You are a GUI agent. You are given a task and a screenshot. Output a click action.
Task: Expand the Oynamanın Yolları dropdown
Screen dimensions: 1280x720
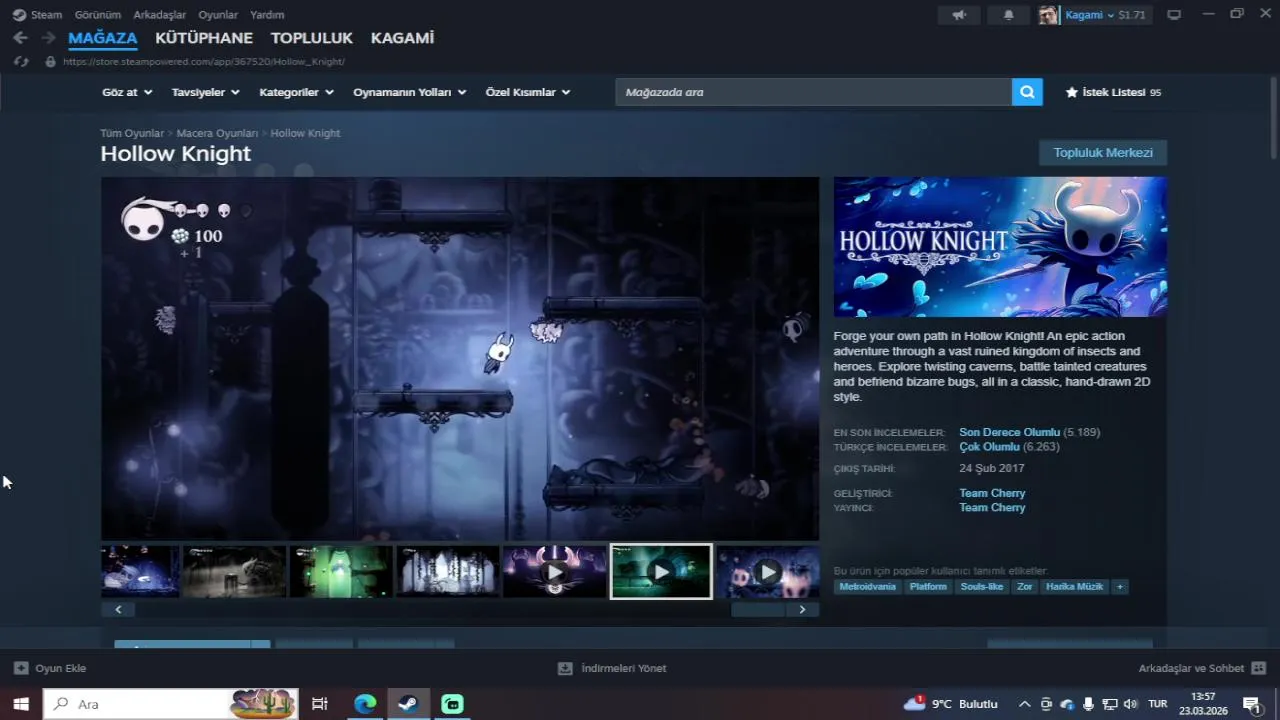click(x=410, y=92)
